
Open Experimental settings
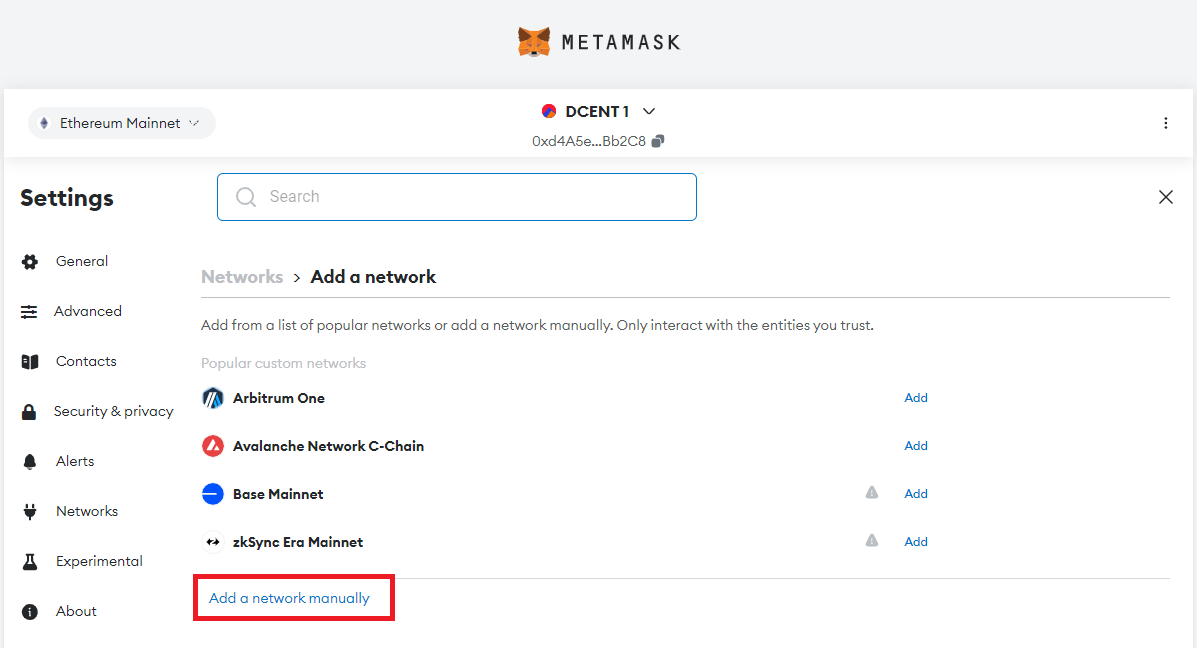[99, 561]
